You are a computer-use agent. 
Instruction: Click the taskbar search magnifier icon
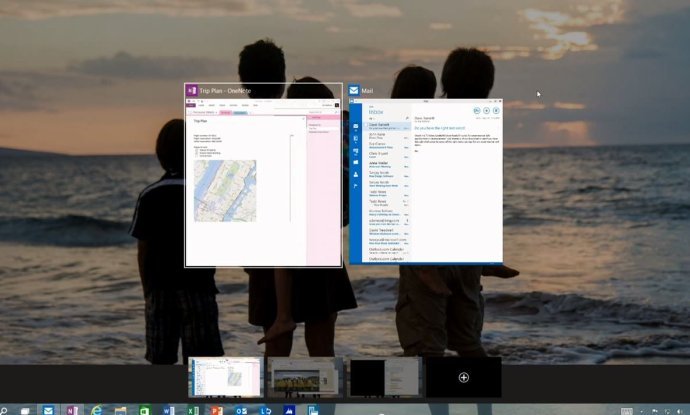(3, 410)
